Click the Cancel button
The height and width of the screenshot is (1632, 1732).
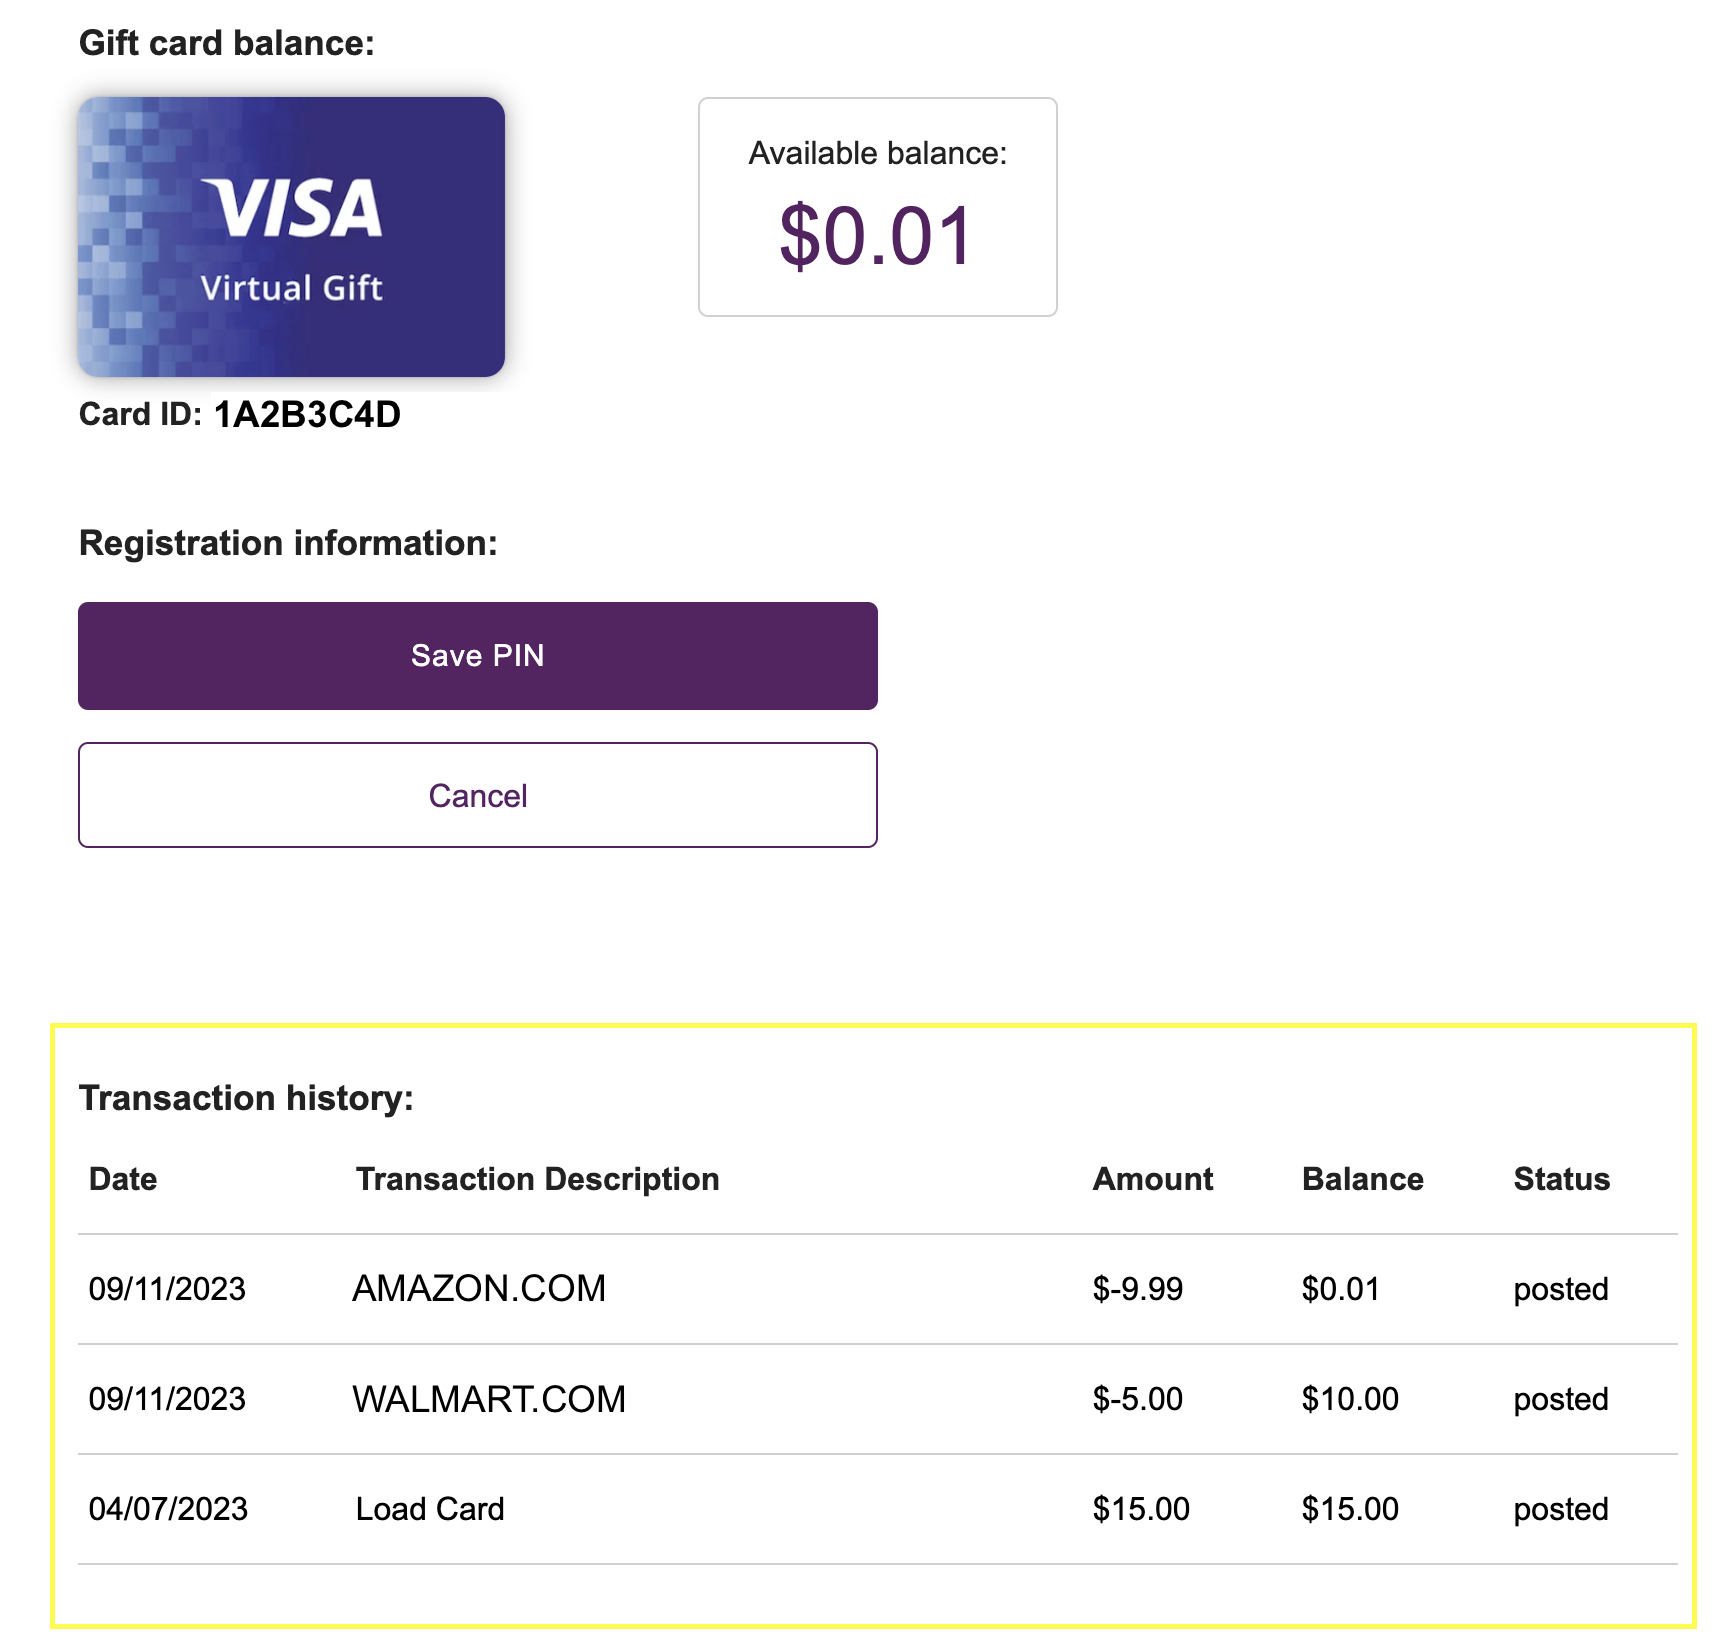[478, 795]
